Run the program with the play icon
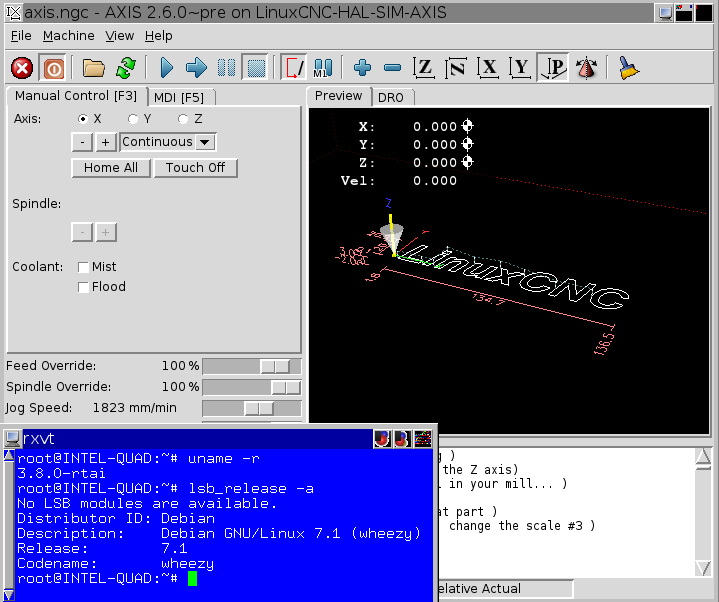 click(166, 68)
